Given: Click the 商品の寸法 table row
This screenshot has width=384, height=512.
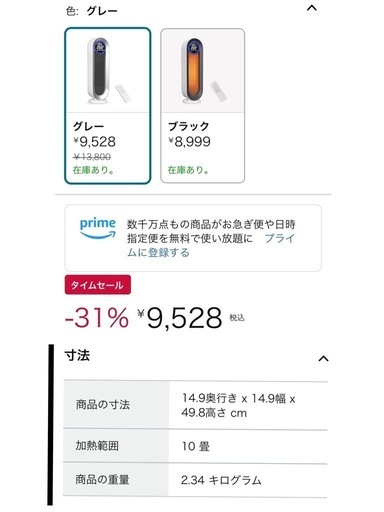Looking at the screenshot, I should tap(195, 405).
